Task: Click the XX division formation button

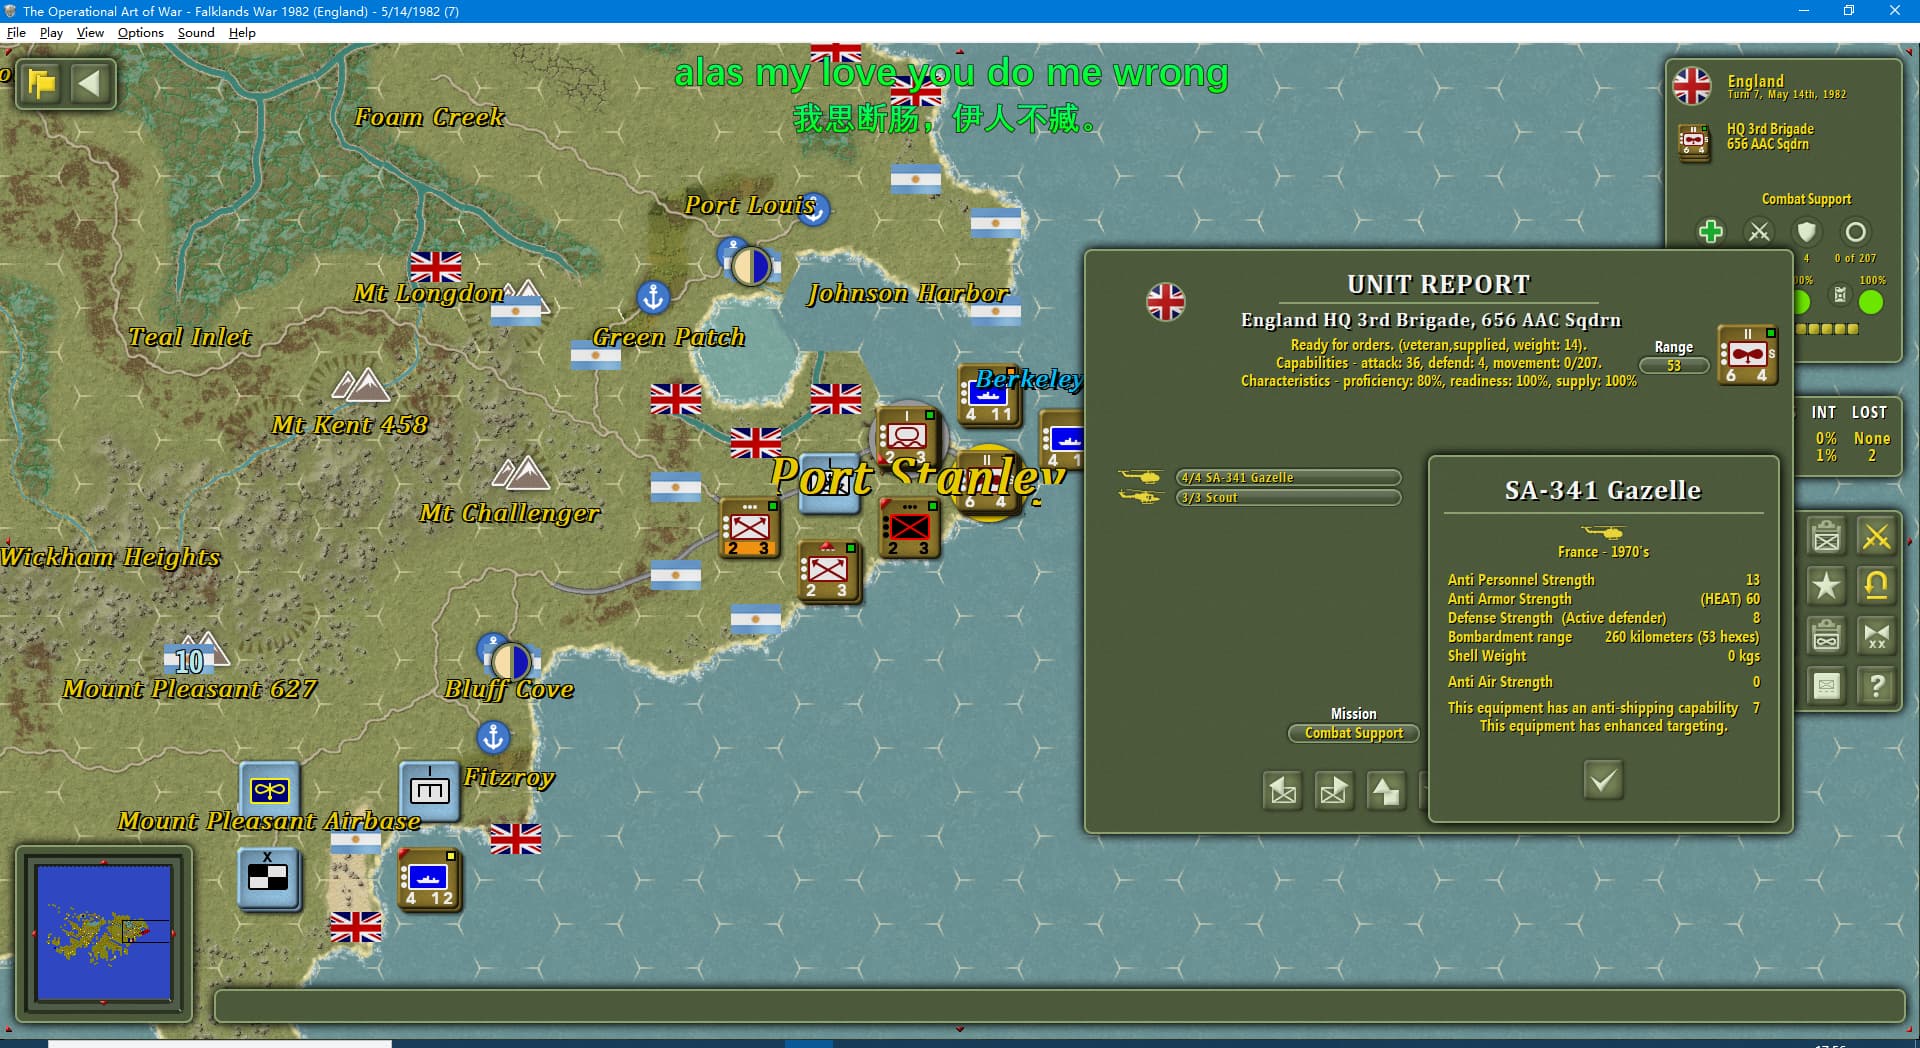Action: (1877, 636)
